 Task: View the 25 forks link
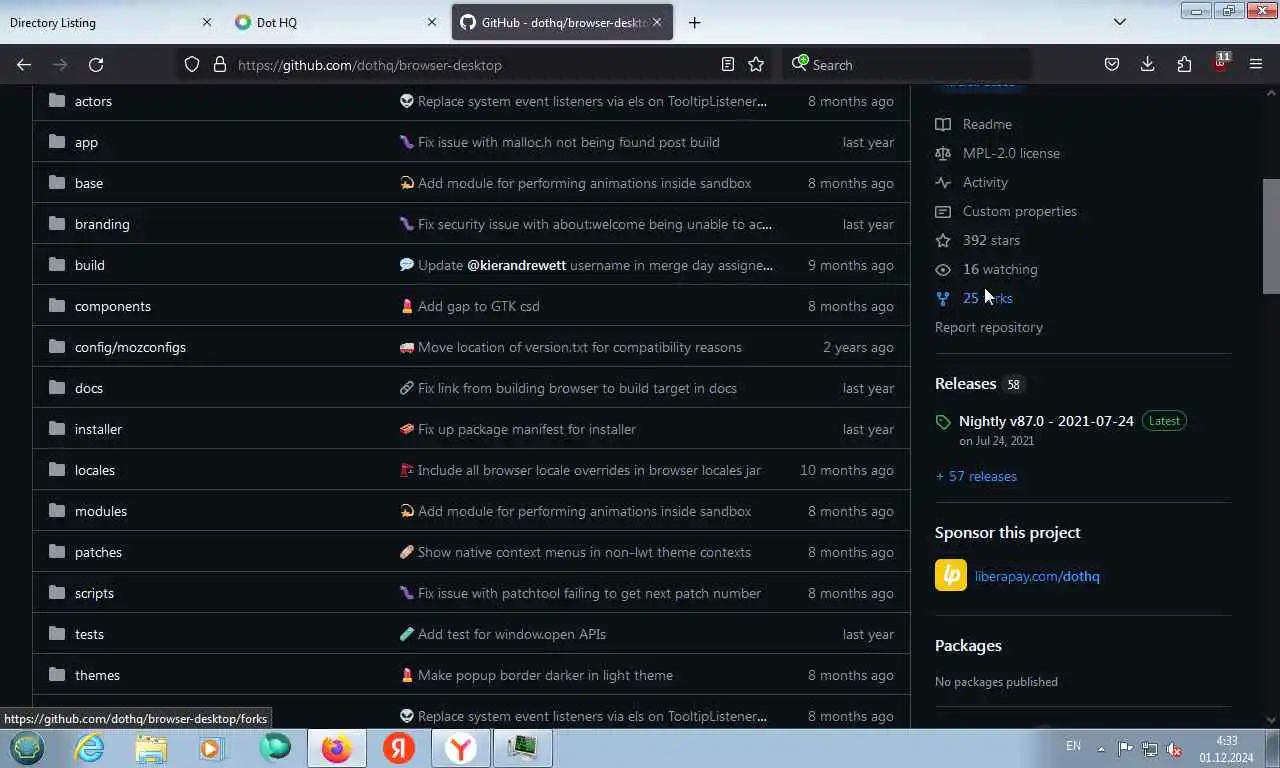(x=973, y=298)
